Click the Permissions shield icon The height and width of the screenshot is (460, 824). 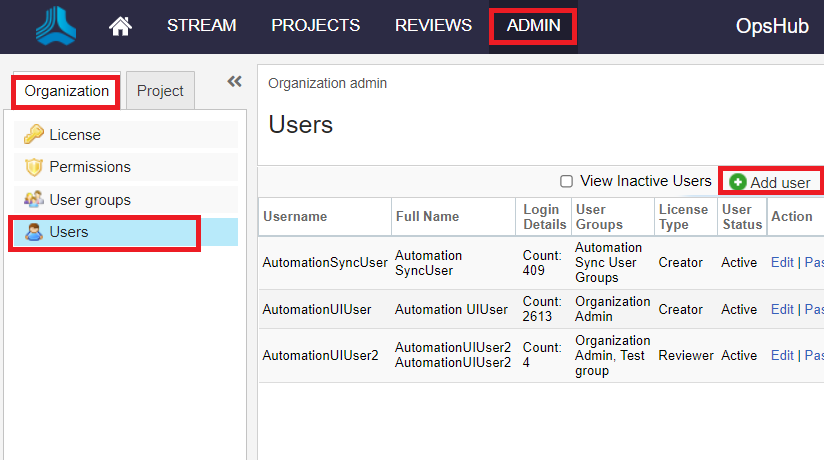[x=34, y=167]
